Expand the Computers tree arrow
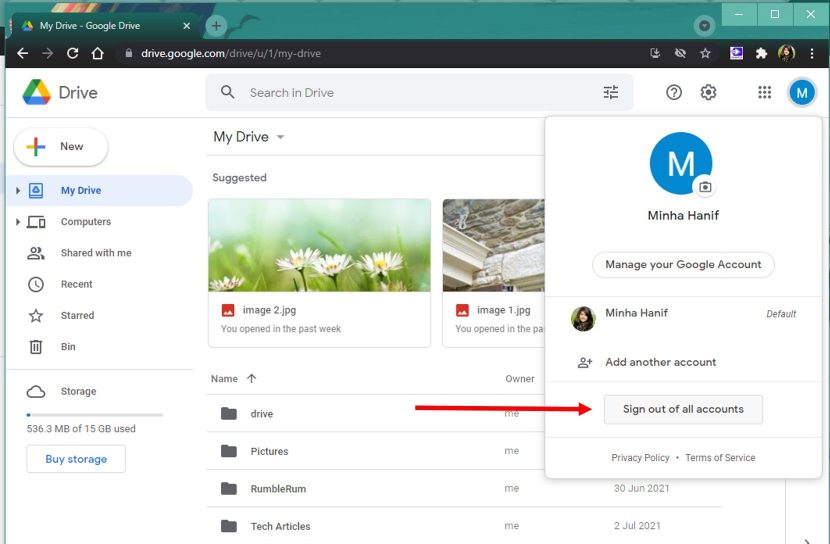Screen dimensions: 830x544 point(17,222)
